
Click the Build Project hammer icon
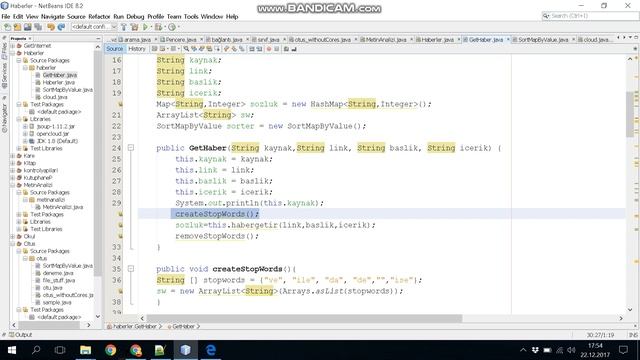click(x=124, y=27)
